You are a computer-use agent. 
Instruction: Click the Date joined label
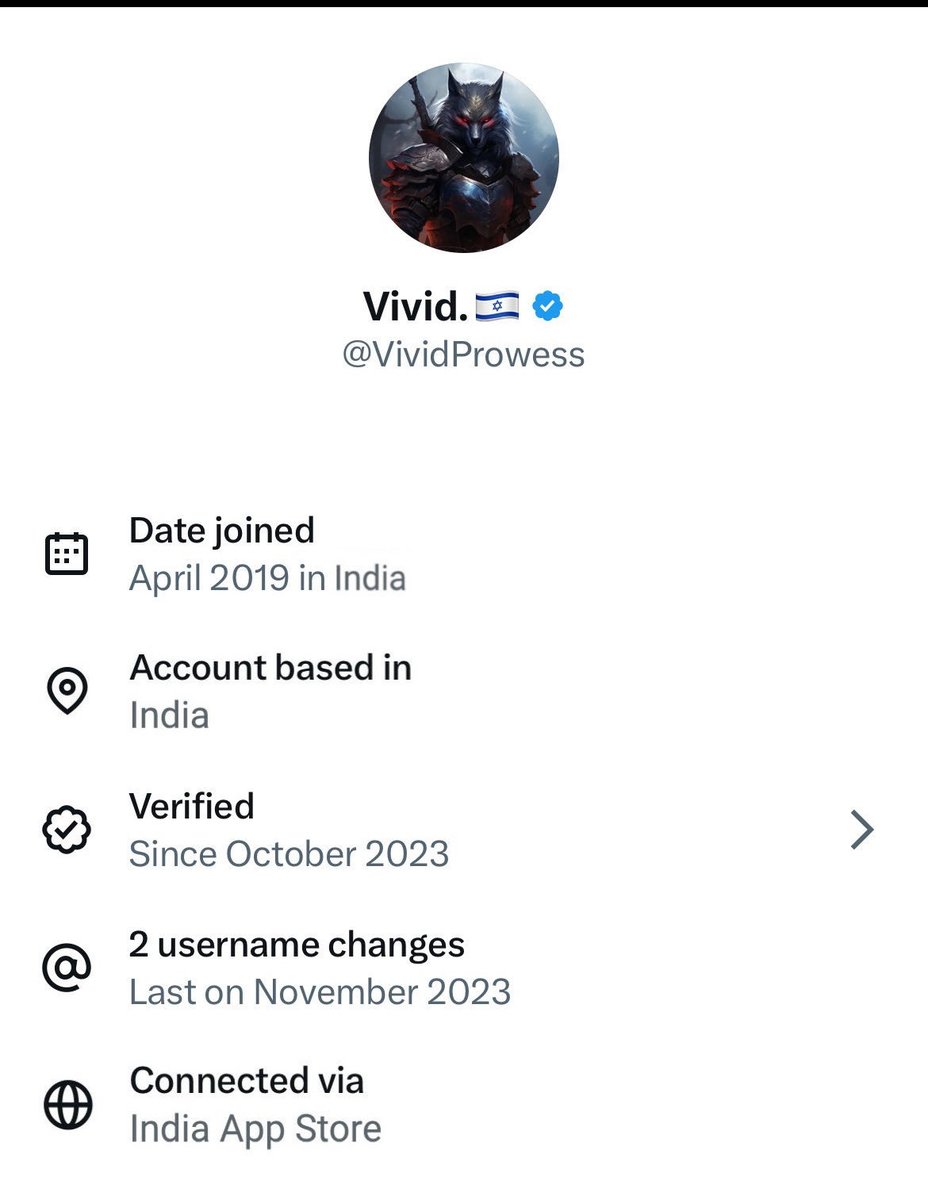(222, 530)
